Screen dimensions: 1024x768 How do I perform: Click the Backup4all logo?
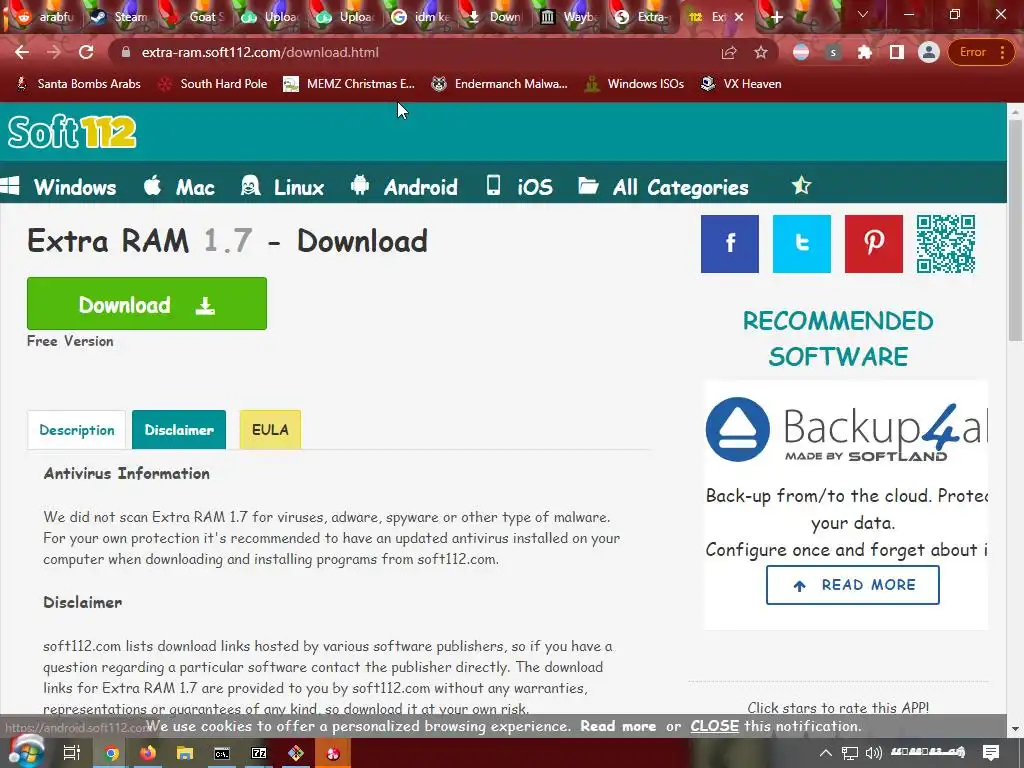point(846,430)
